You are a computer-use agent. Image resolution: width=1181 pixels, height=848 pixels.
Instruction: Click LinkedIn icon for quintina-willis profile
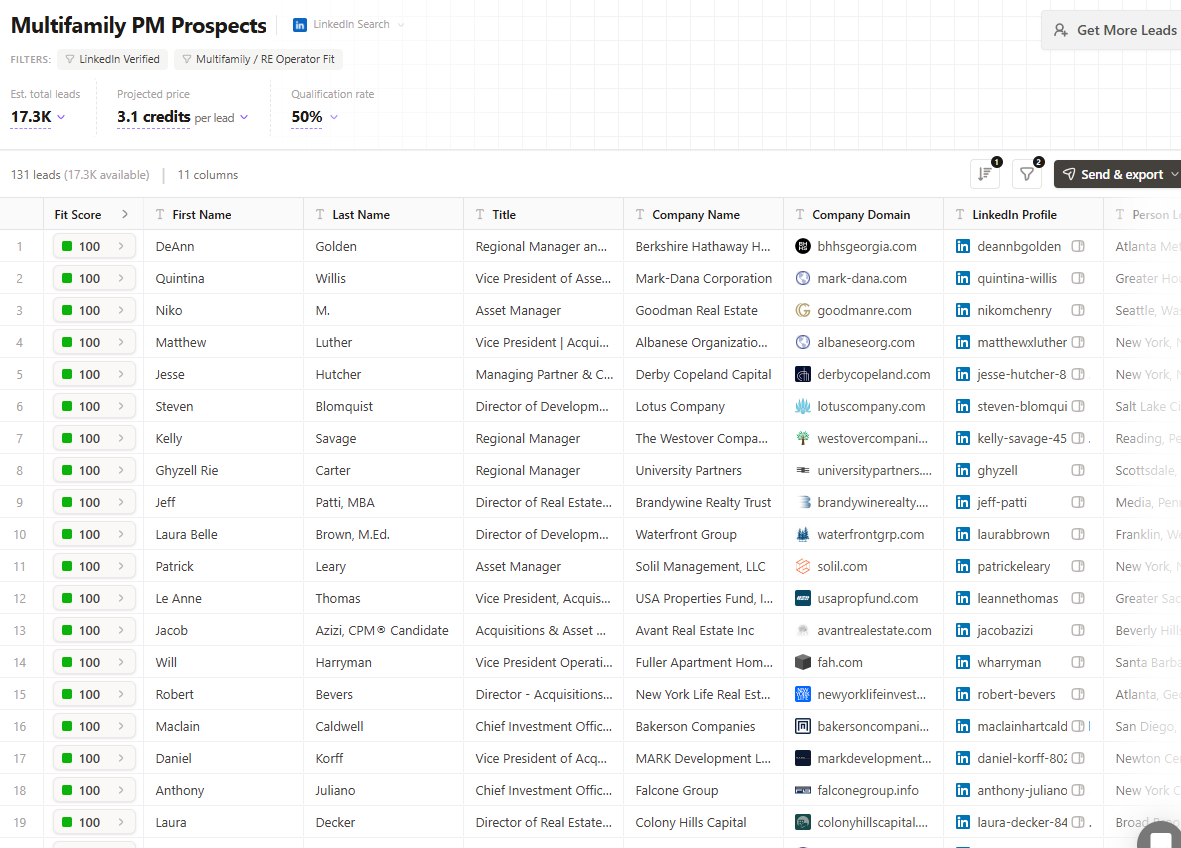pos(963,278)
